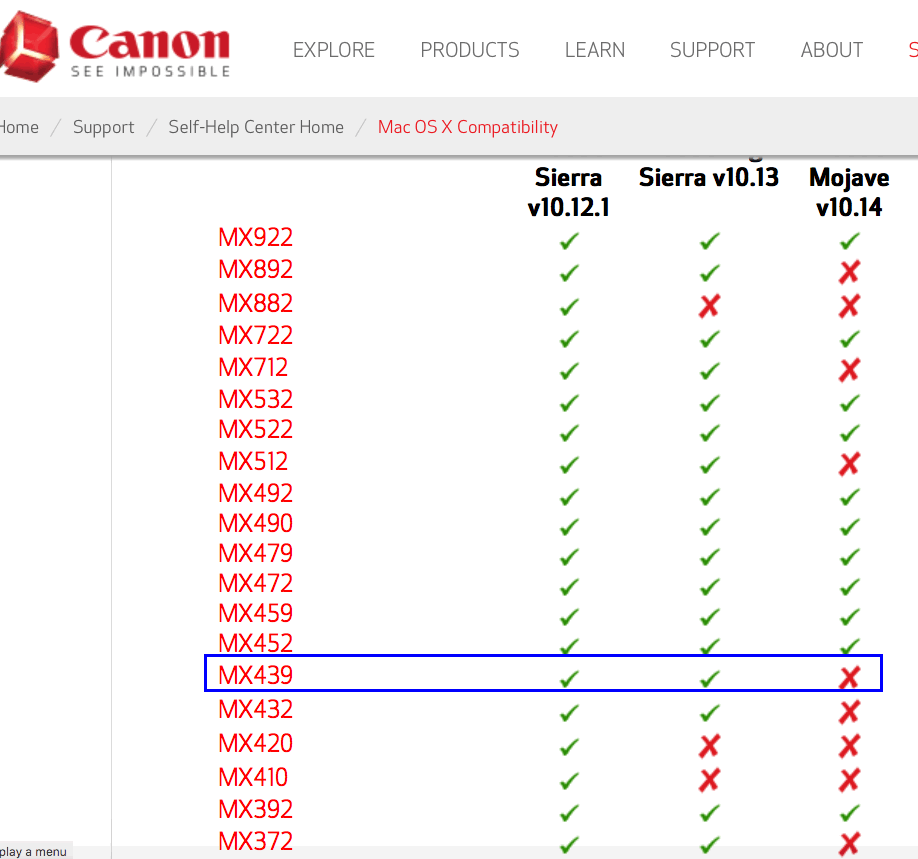Click MX522 Sierra v10.13 green checkmark
Viewport: 918px width, 859px height.
[710, 433]
